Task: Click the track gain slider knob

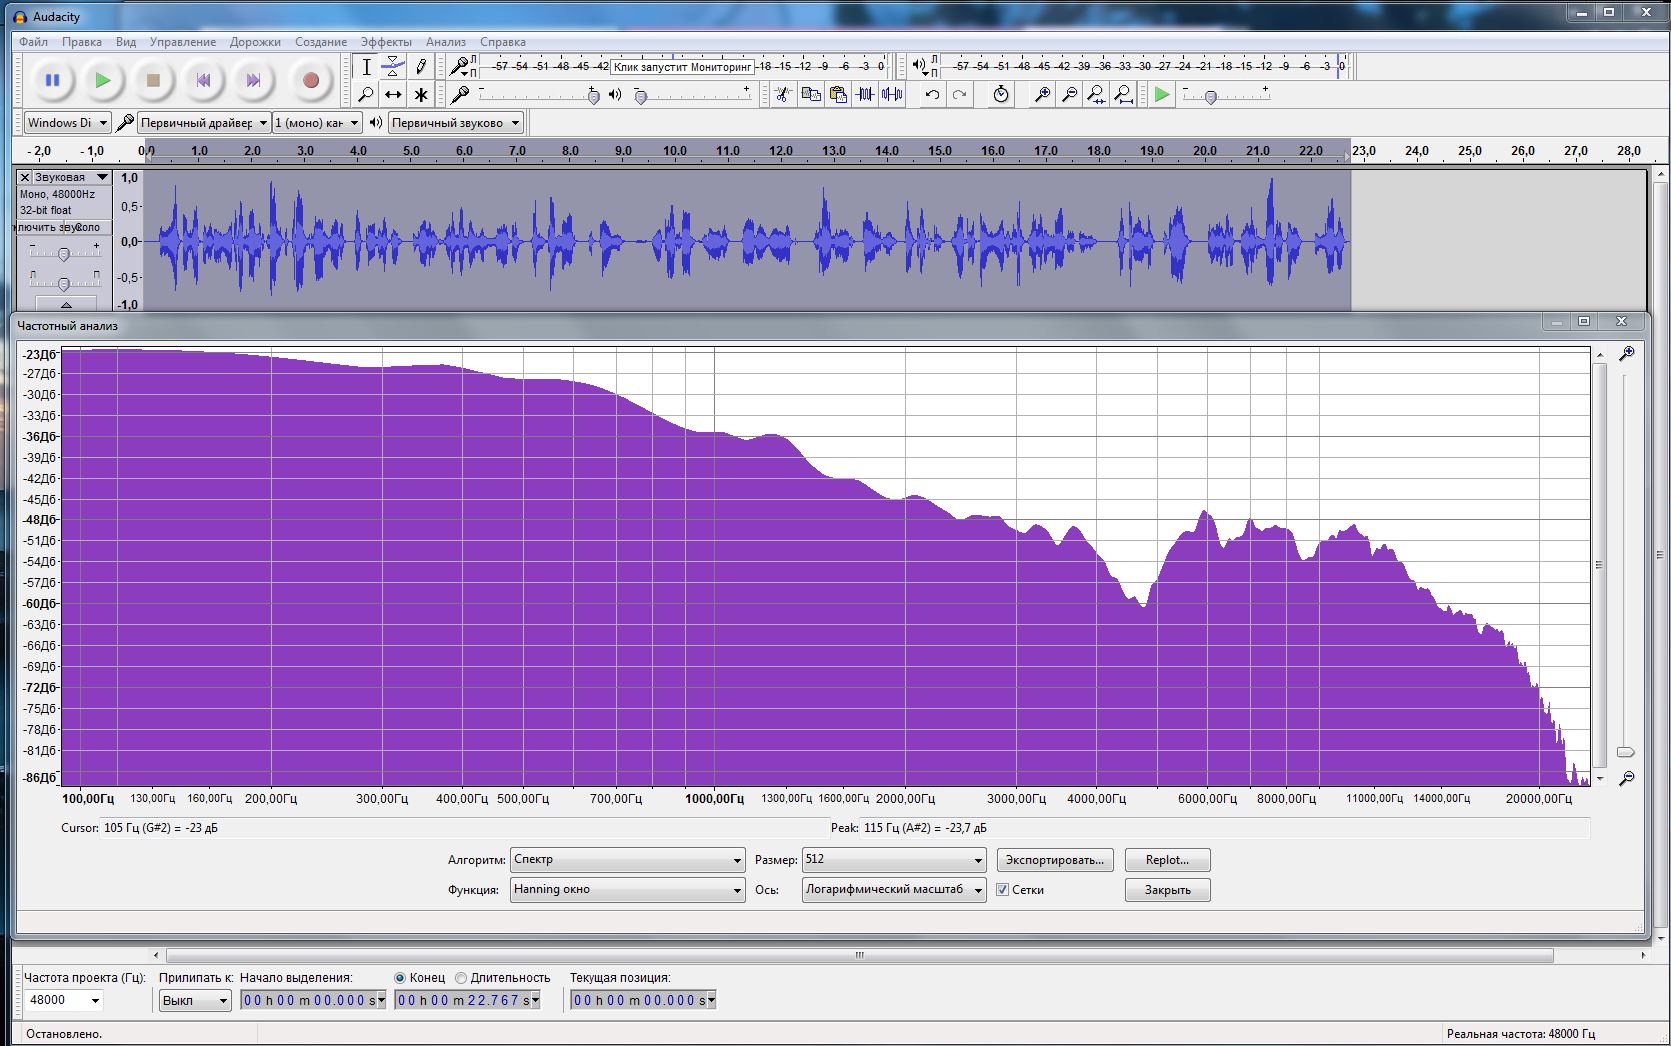Action: 64,255
